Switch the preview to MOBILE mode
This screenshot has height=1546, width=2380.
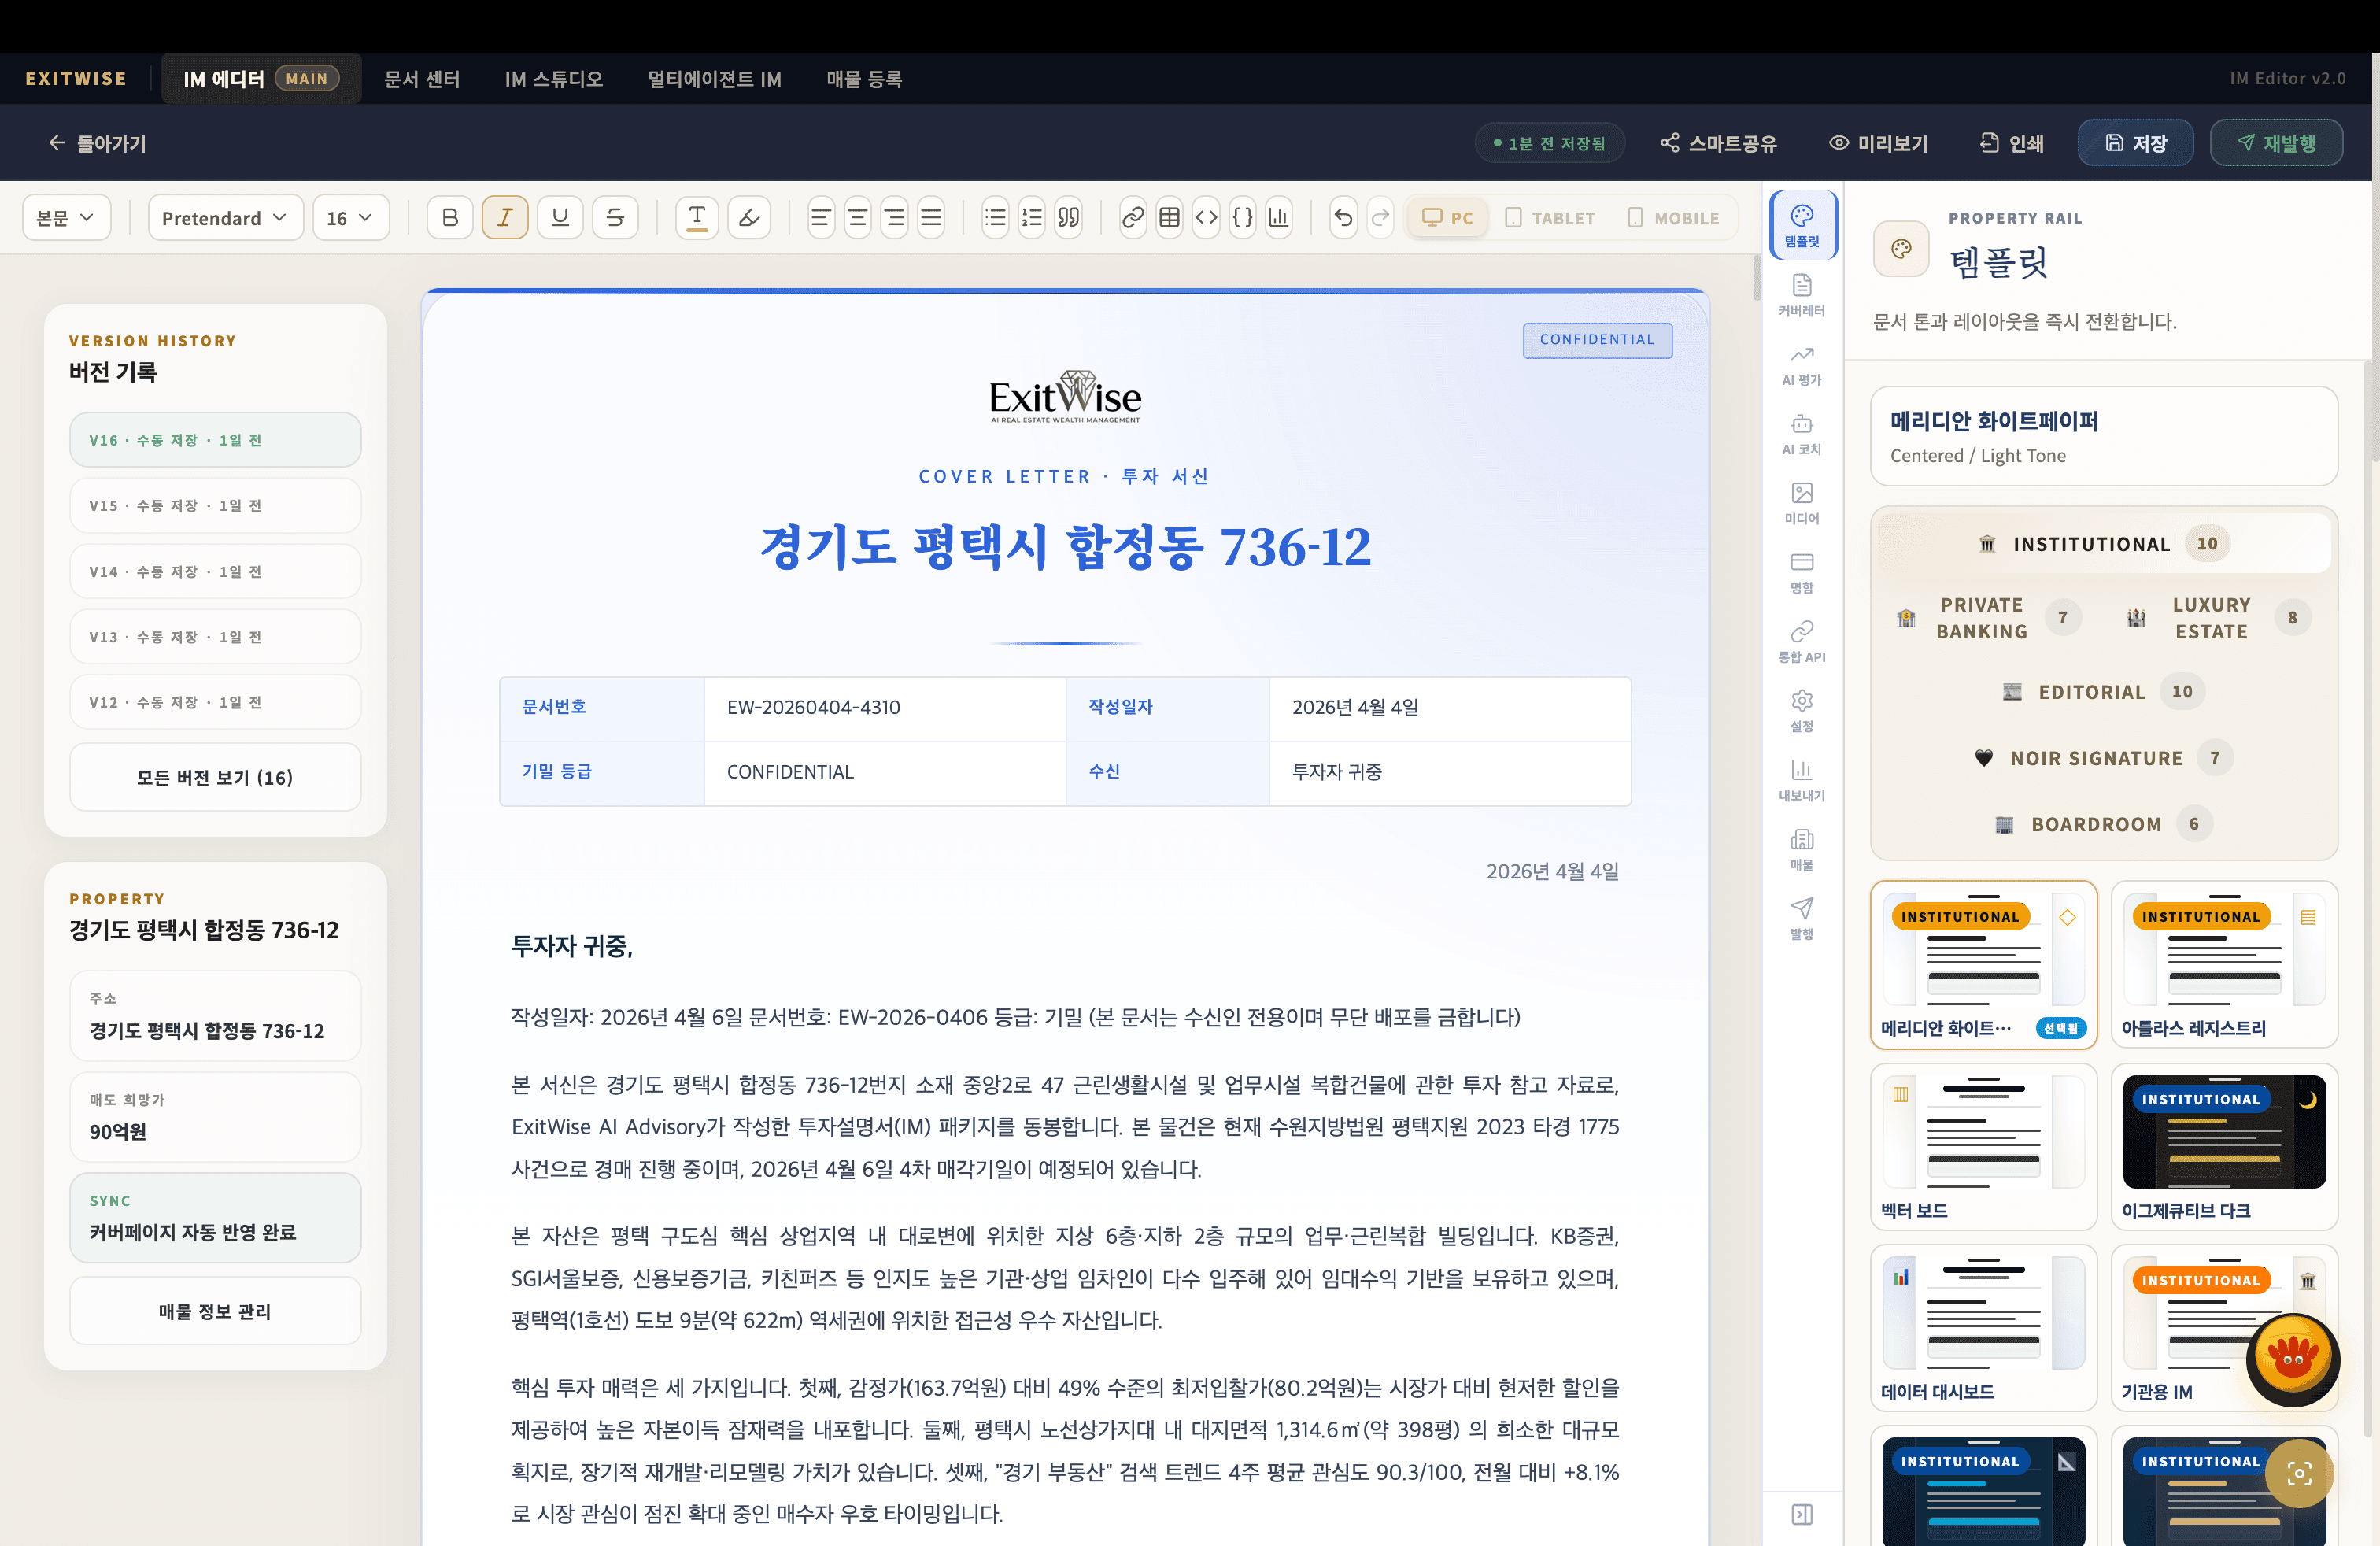(x=1673, y=217)
